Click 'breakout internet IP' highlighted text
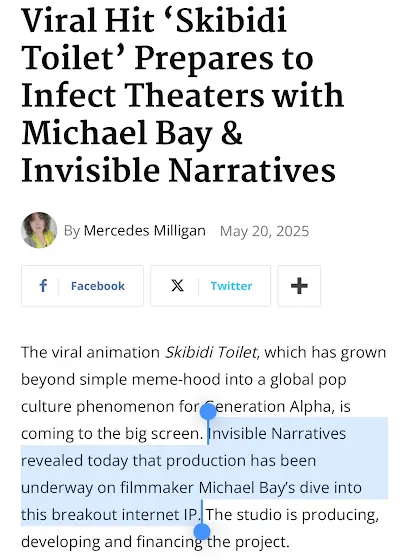 pyautogui.click(x=125, y=515)
